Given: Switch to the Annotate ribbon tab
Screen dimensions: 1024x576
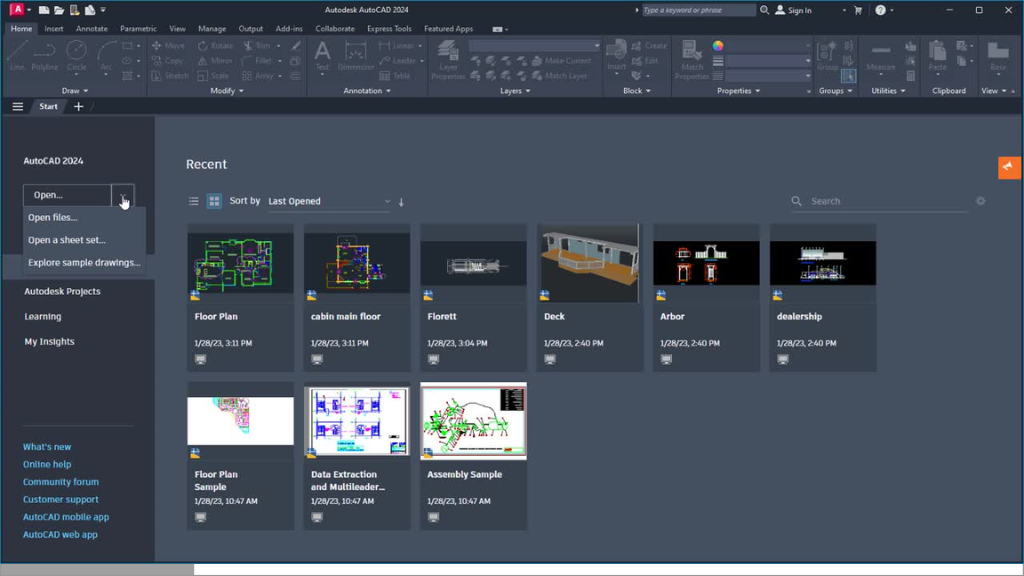Looking at the screenshot, I should pos(91,29).
